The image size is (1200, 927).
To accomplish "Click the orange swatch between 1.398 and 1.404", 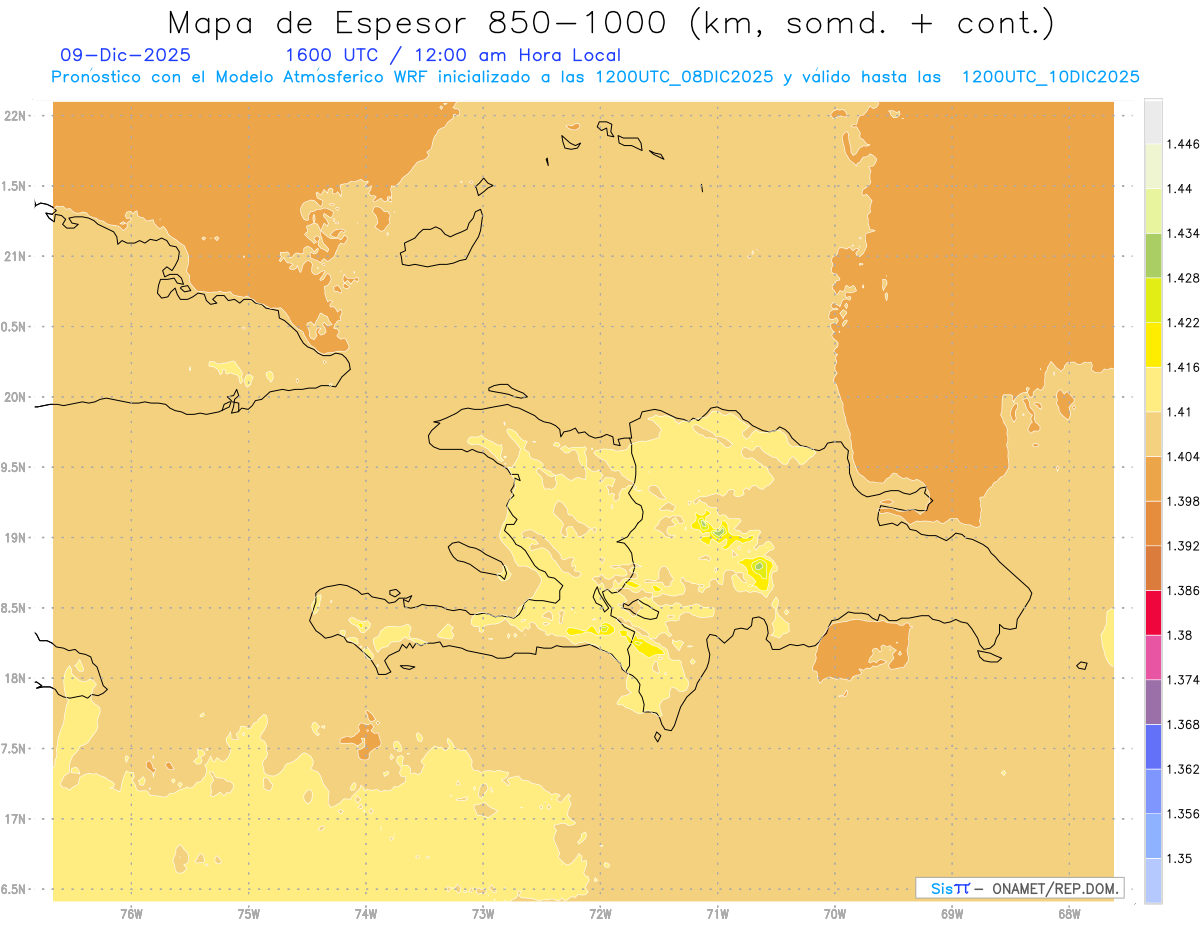I will [x=1153, y=478].
